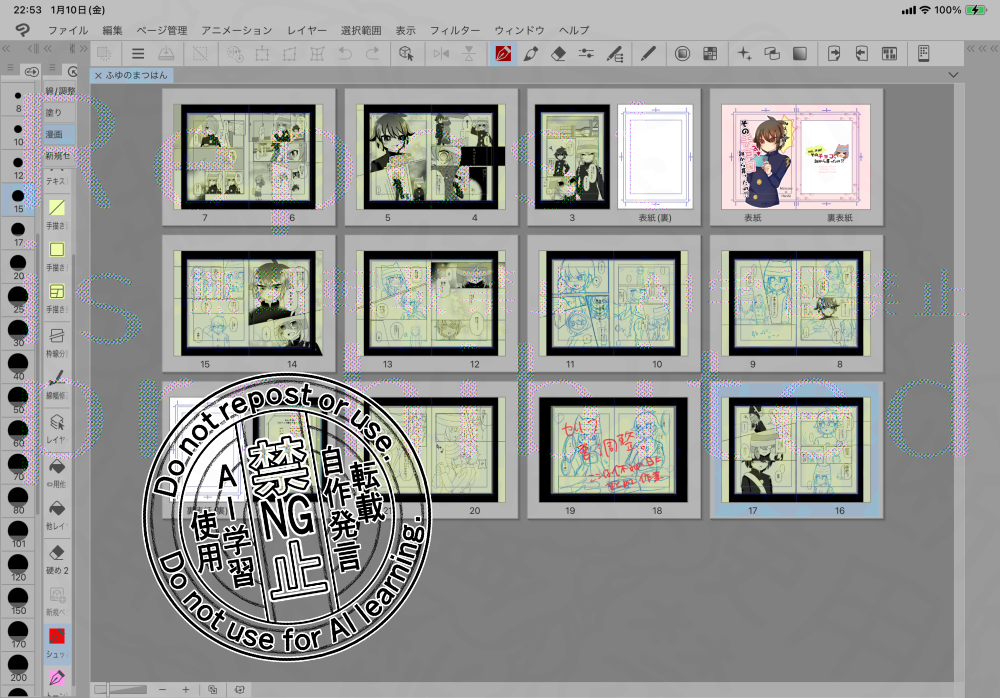Select brush size 15 preset
1000x698 pixels.
(x=17, y=199)
